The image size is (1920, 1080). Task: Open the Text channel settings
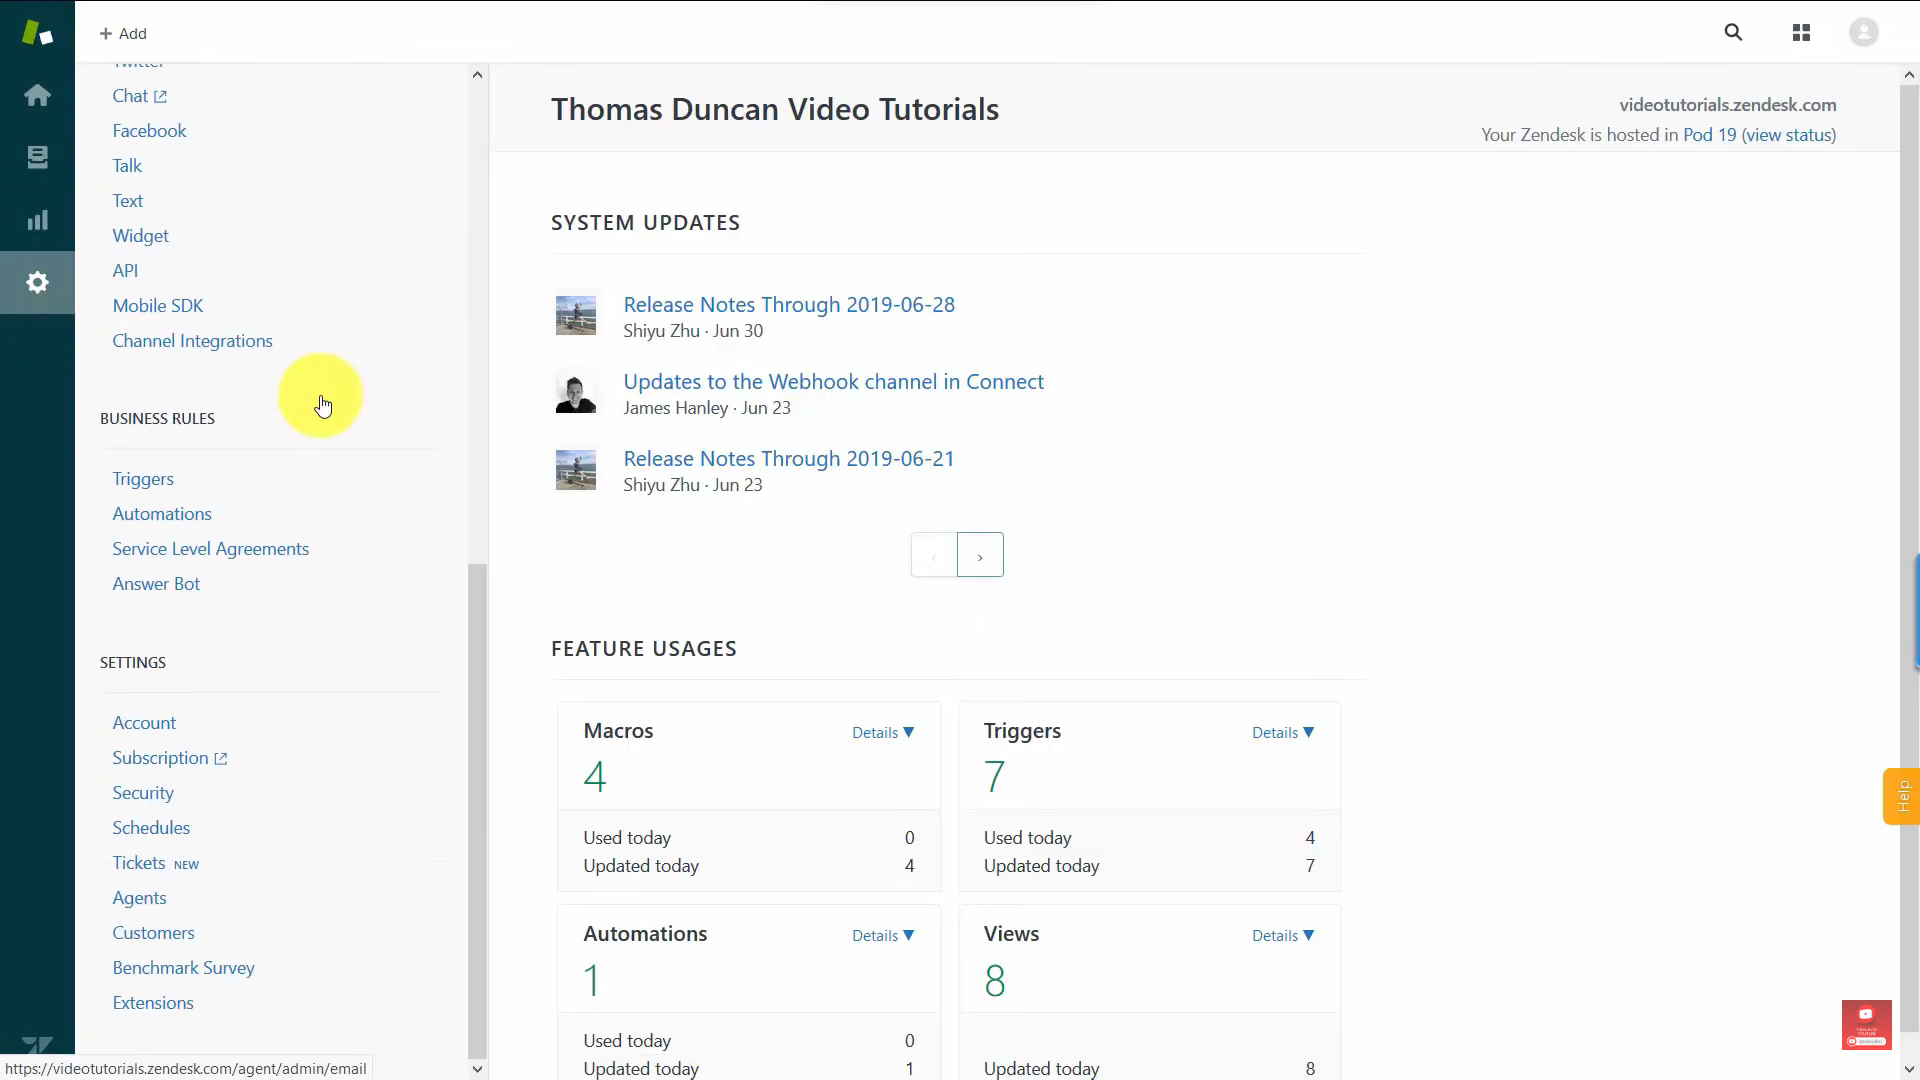pyautogui.click(x=127, y=201)
